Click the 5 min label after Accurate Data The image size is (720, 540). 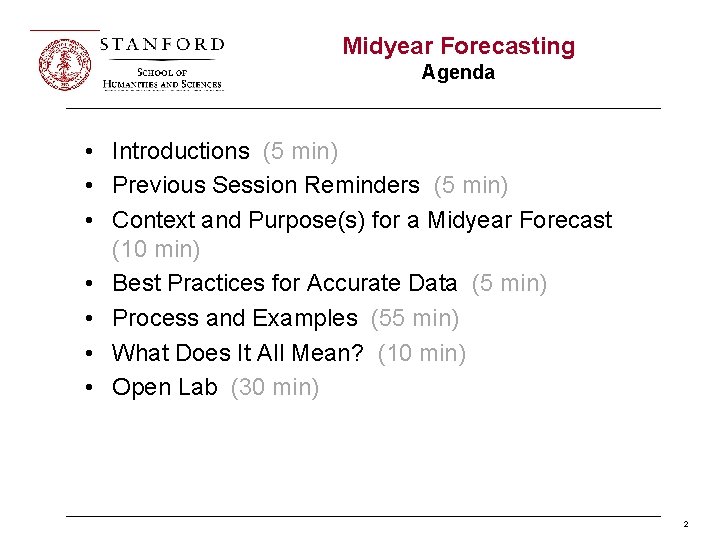click(x=509, y=283)
